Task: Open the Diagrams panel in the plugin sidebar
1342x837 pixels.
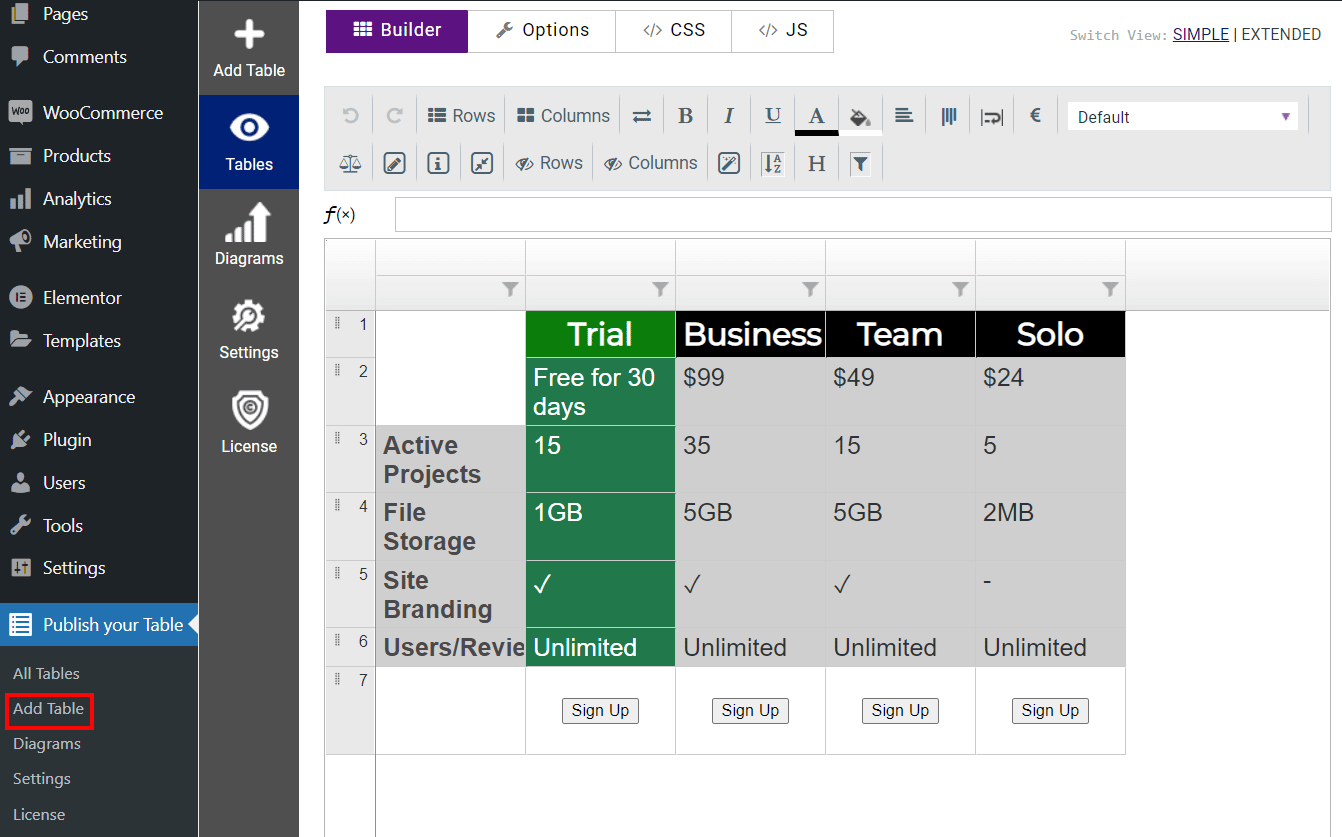Action: [249, 234]
